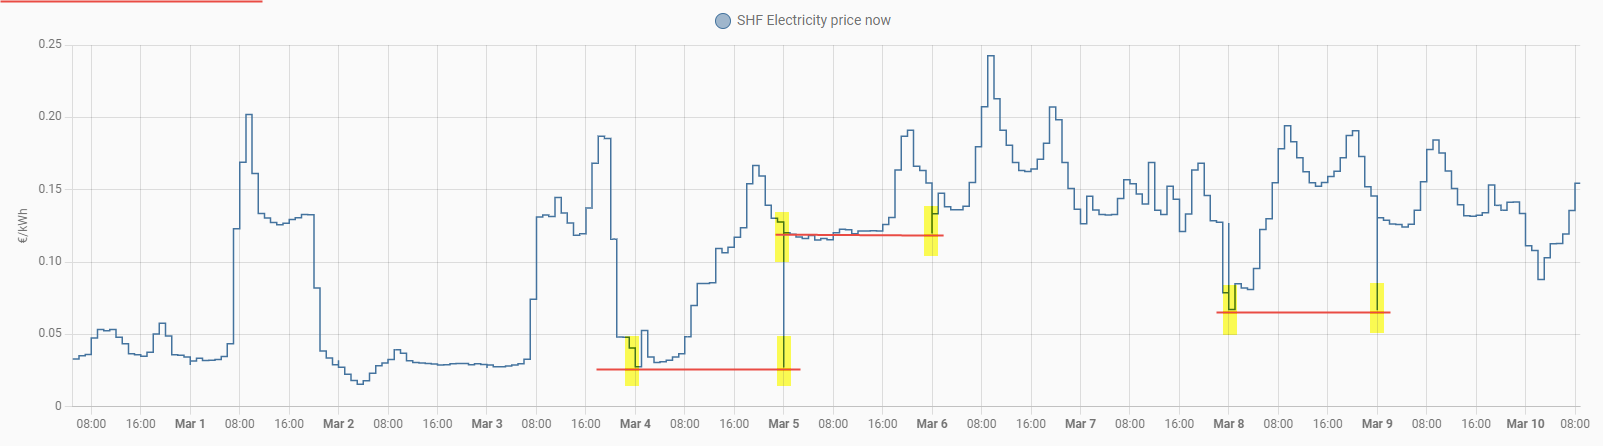Click the Mar 1 date label
Viewport: 1603px width, 446px height.
(190, 424)
